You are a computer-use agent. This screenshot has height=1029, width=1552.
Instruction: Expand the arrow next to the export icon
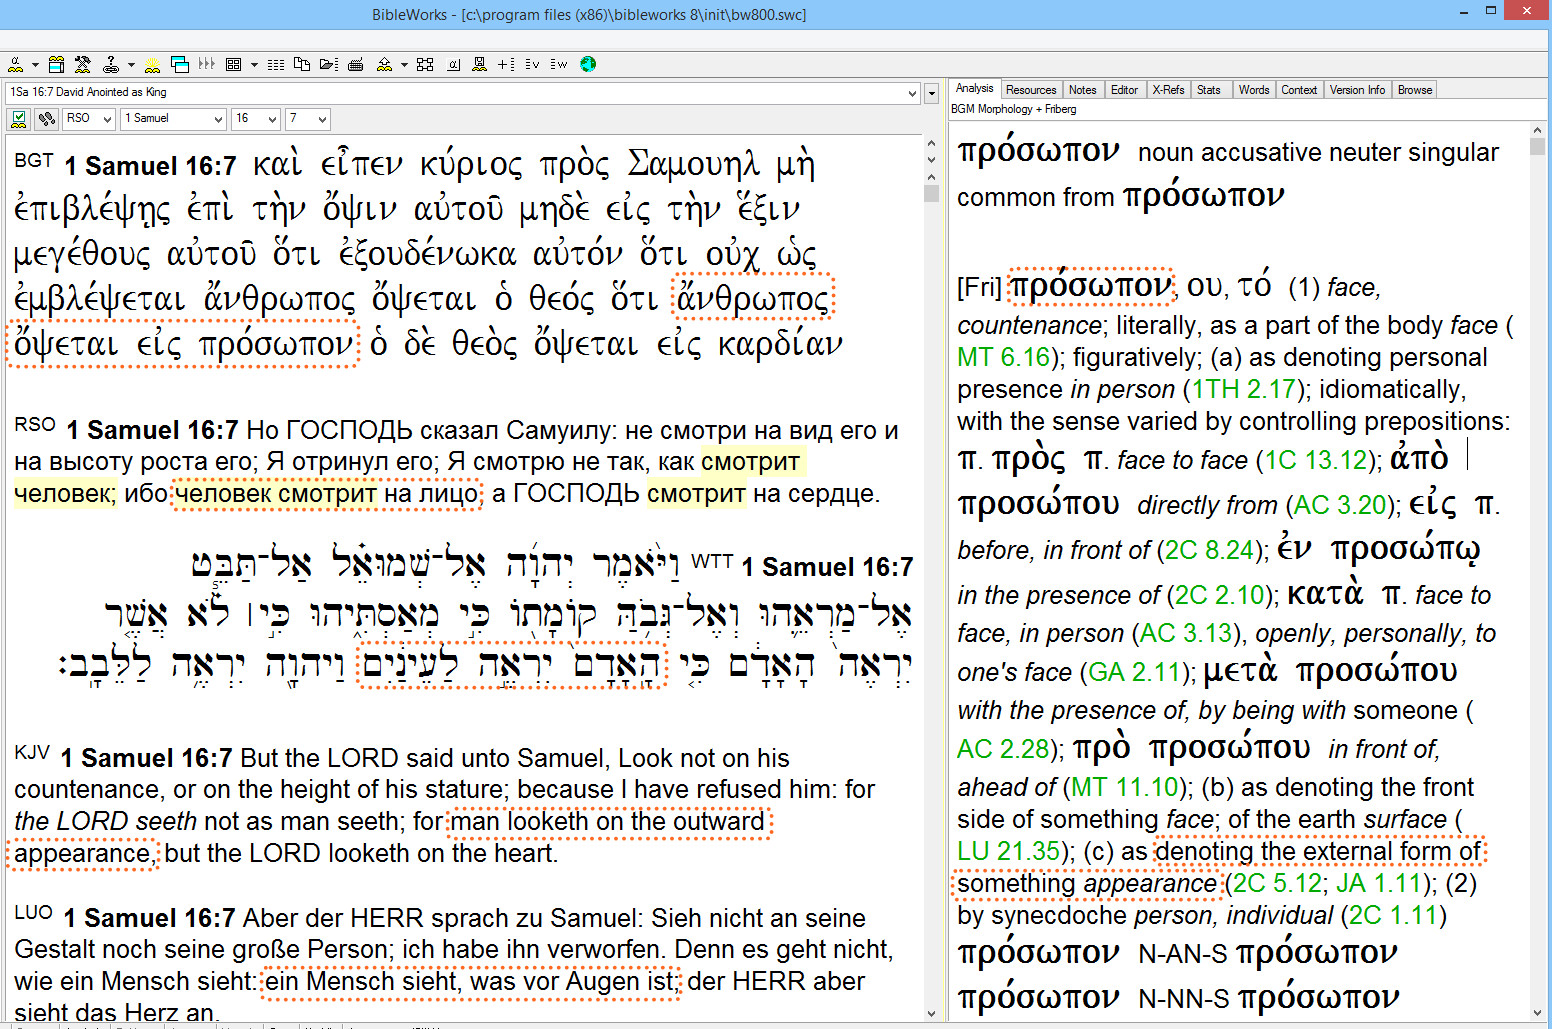point(404,65)
